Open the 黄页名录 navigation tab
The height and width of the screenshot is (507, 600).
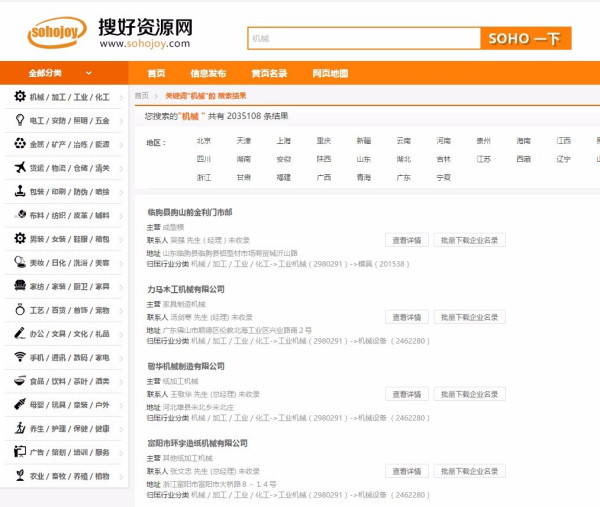268,73
